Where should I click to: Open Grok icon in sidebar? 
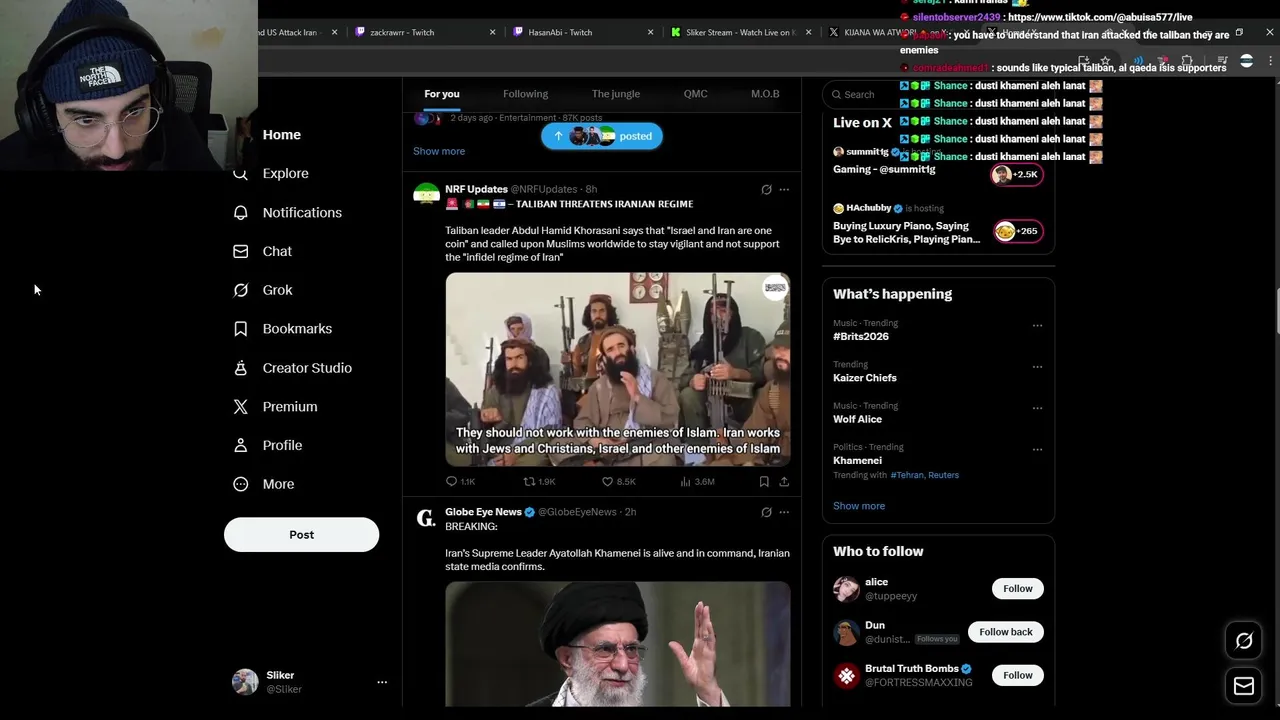pos(240,290)
